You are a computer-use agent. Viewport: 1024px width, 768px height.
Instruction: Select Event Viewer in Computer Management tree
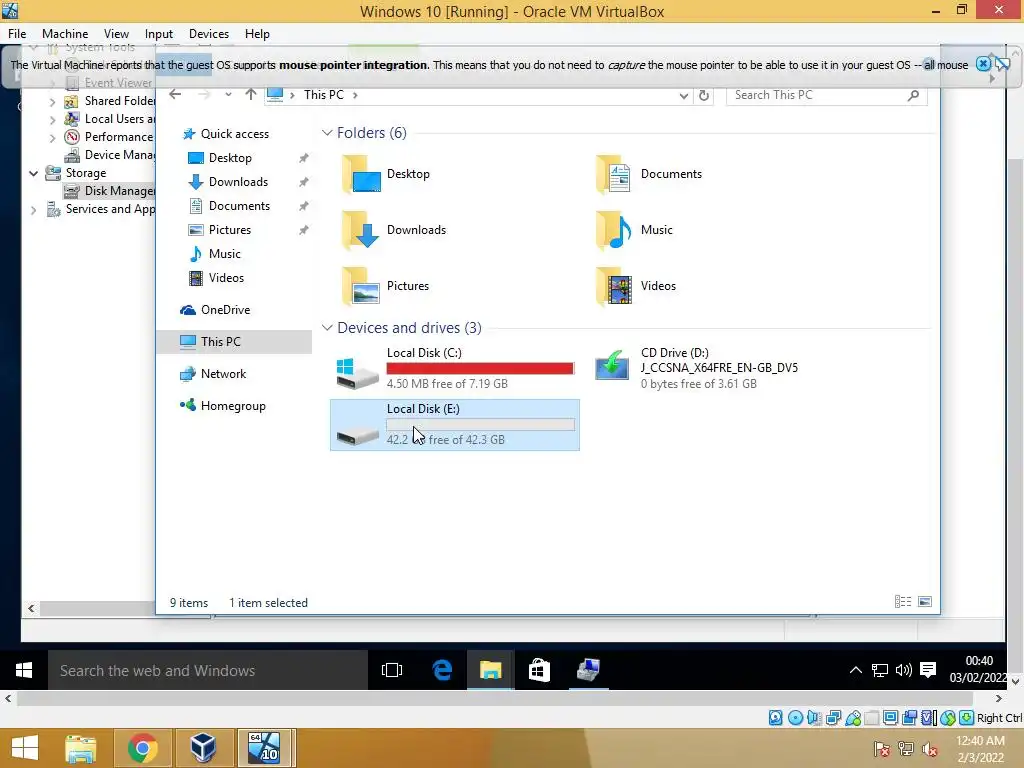108,83
